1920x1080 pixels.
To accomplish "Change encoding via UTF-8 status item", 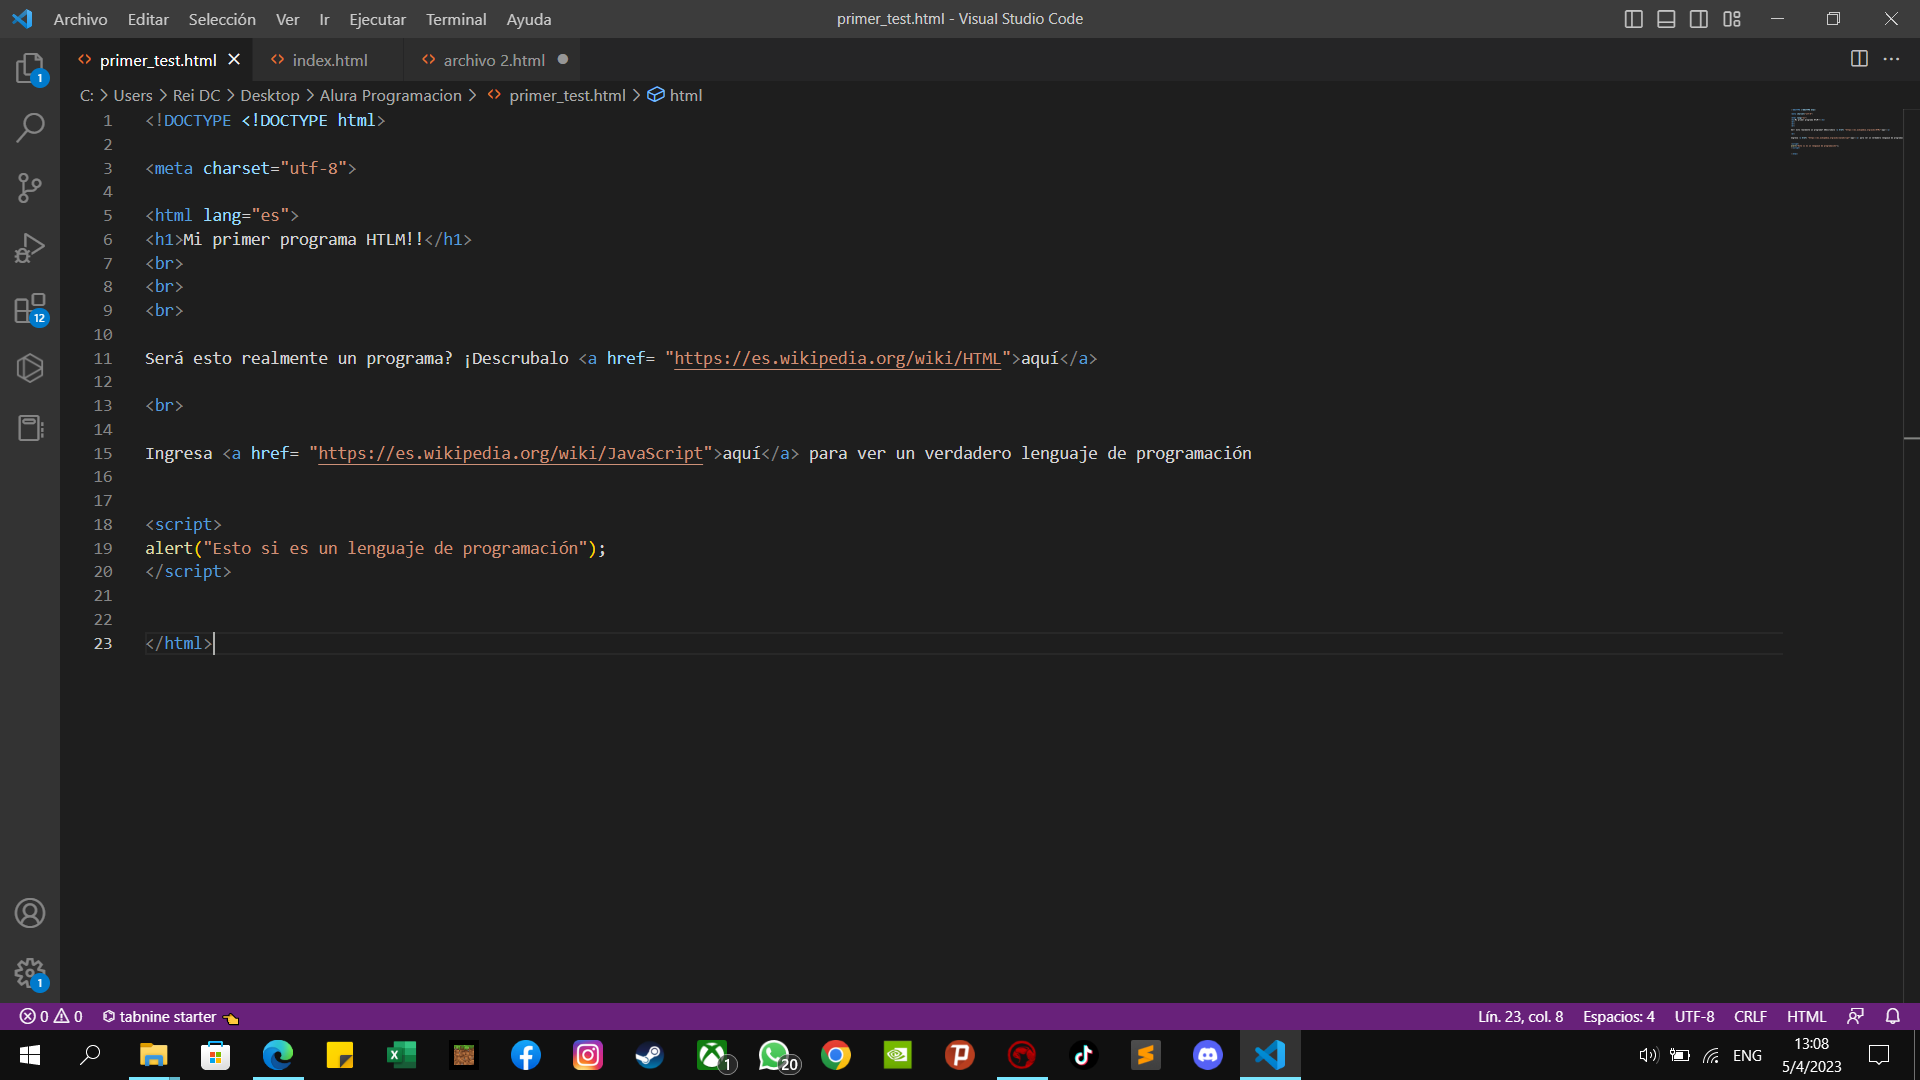I will coord(1694,1016).
